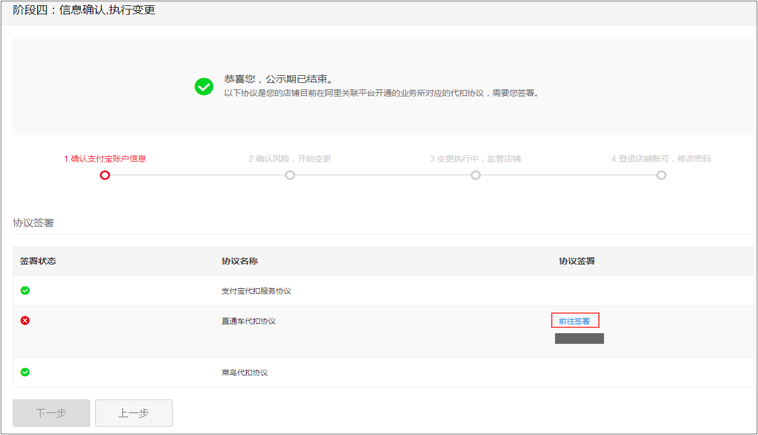Click the 协议名称 column header
Image resolution: width=758 pixels, height=435 pixels.
(240, 261)
